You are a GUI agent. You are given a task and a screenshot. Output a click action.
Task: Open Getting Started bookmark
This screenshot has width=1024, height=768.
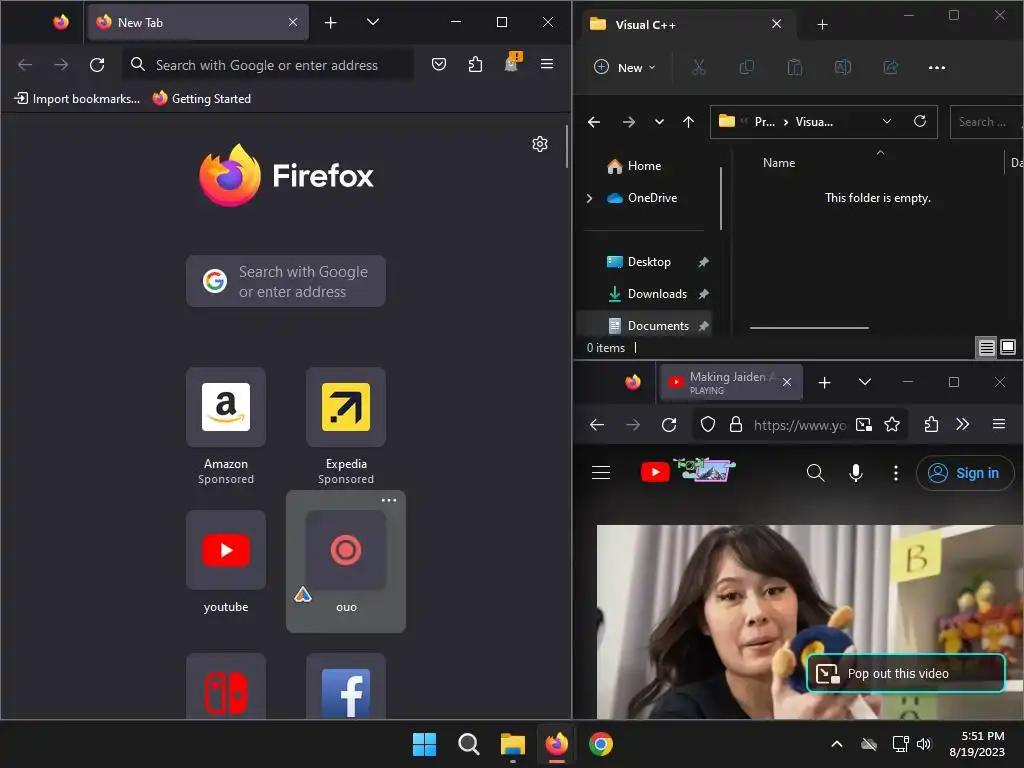pyautogui.click(x=202, y=99)
